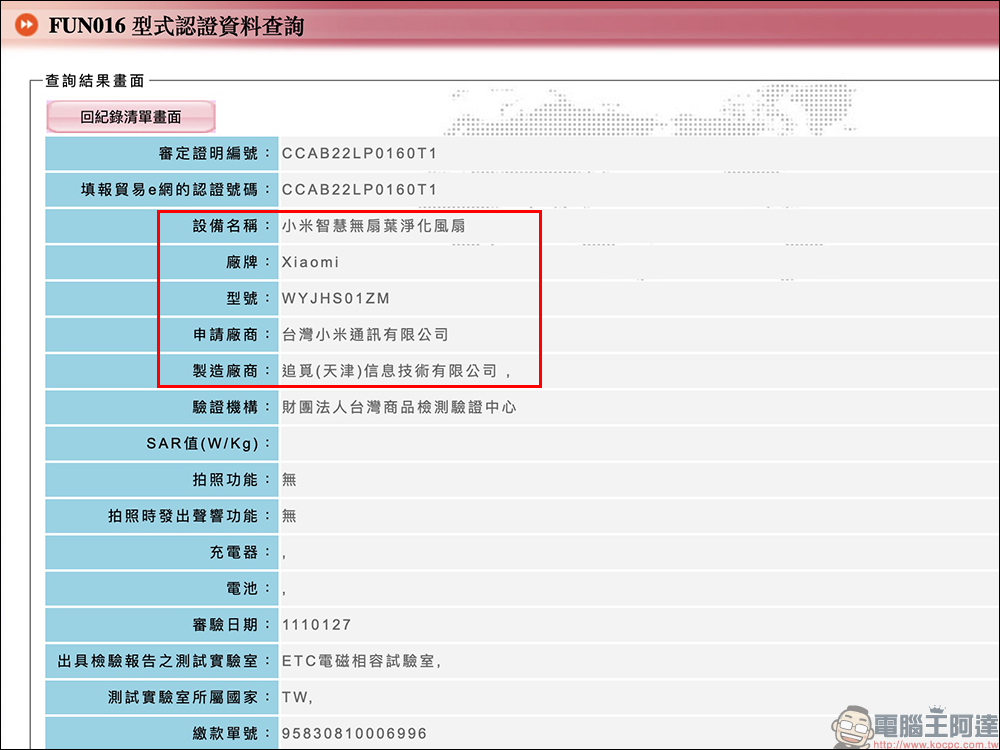Click the 審驗日期 label
The width and height of the screenshot is (1000, 750).
233,624
